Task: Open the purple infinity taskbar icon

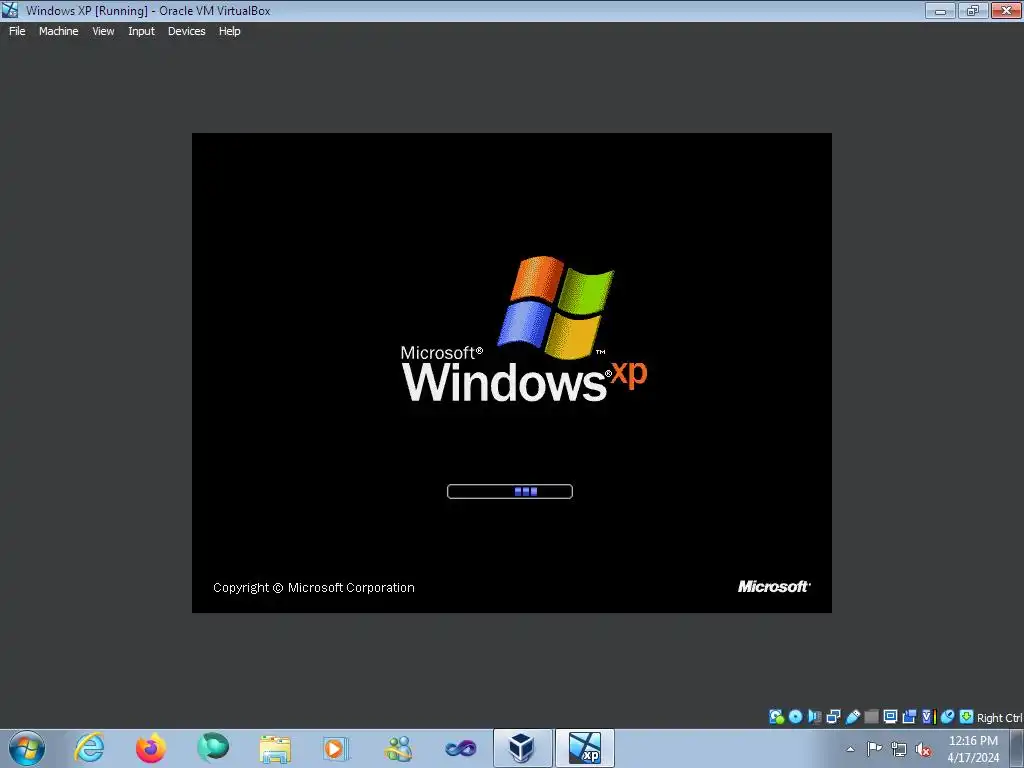Action: coord(460,748)
